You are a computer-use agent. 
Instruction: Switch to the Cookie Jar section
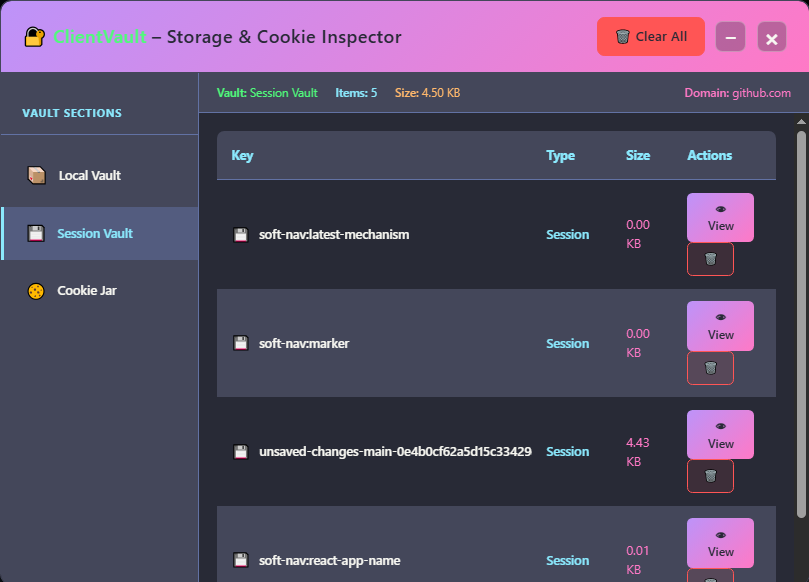point(87,291)
